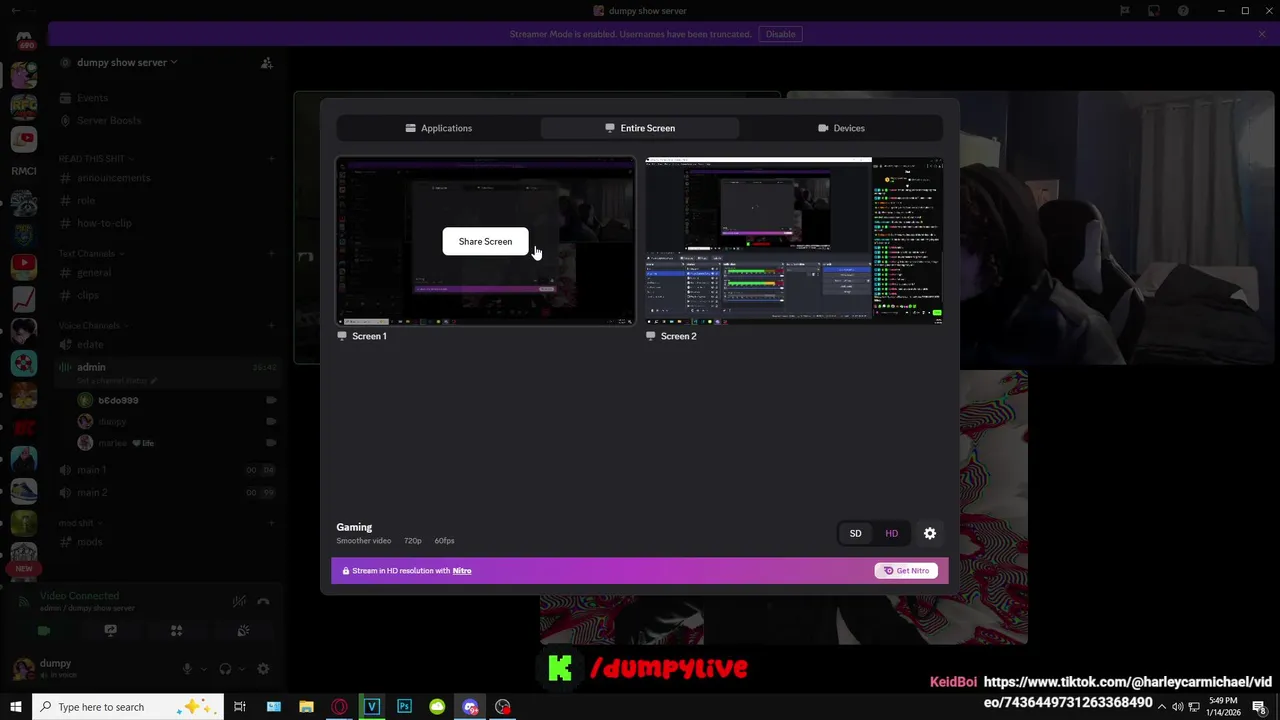Disable Streamer Mode from the top banner
The width and height of the screenshot is (1280, 720).
click(780, 34)
